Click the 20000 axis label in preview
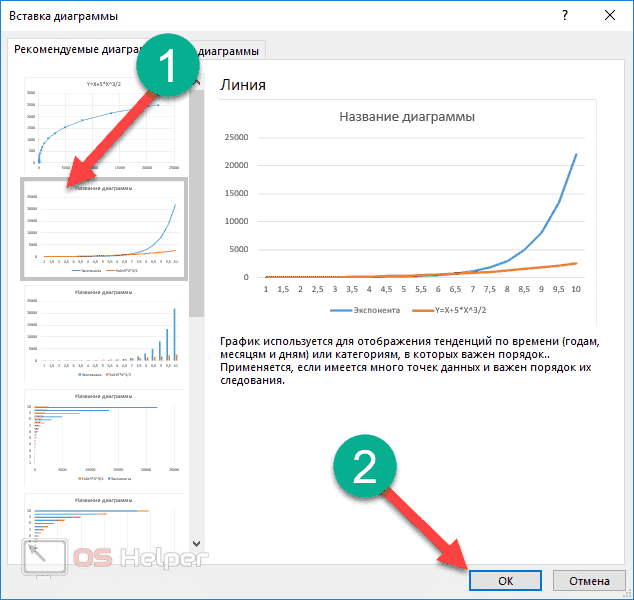This screenshot has height=600, width=634. tap(237, 165)
